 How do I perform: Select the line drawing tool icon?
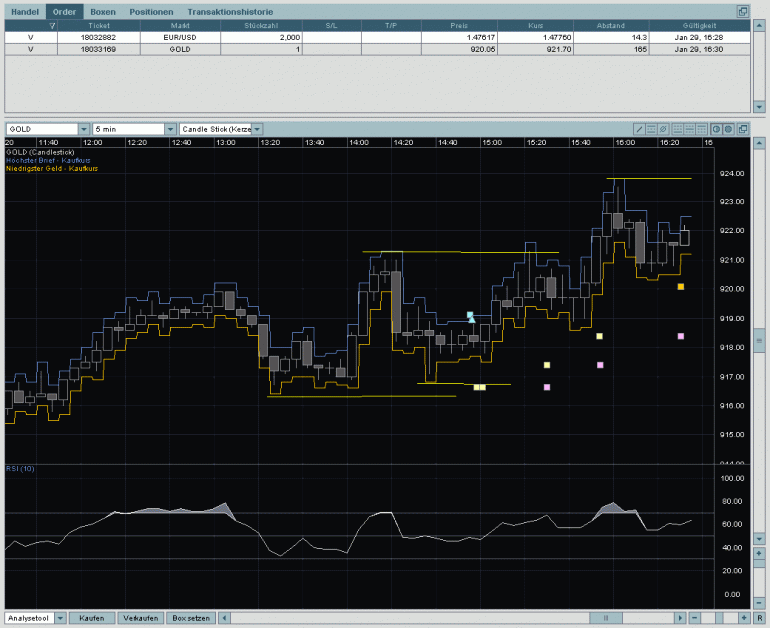tap(639, 129)
